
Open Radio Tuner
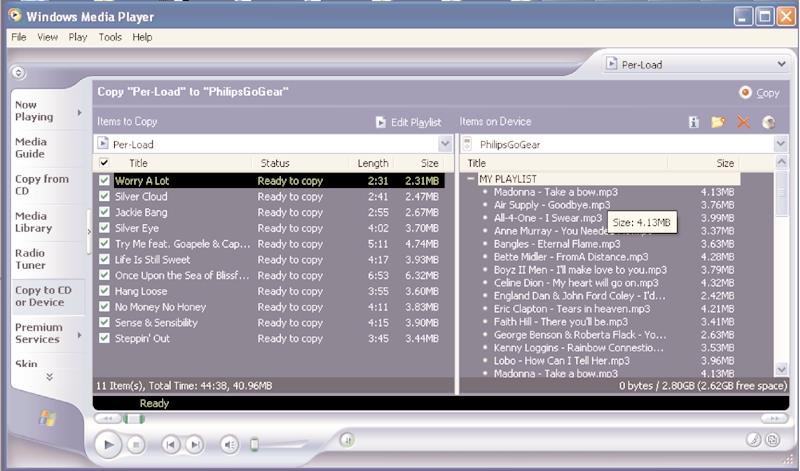pyautogui.click(x=31, y=259)
